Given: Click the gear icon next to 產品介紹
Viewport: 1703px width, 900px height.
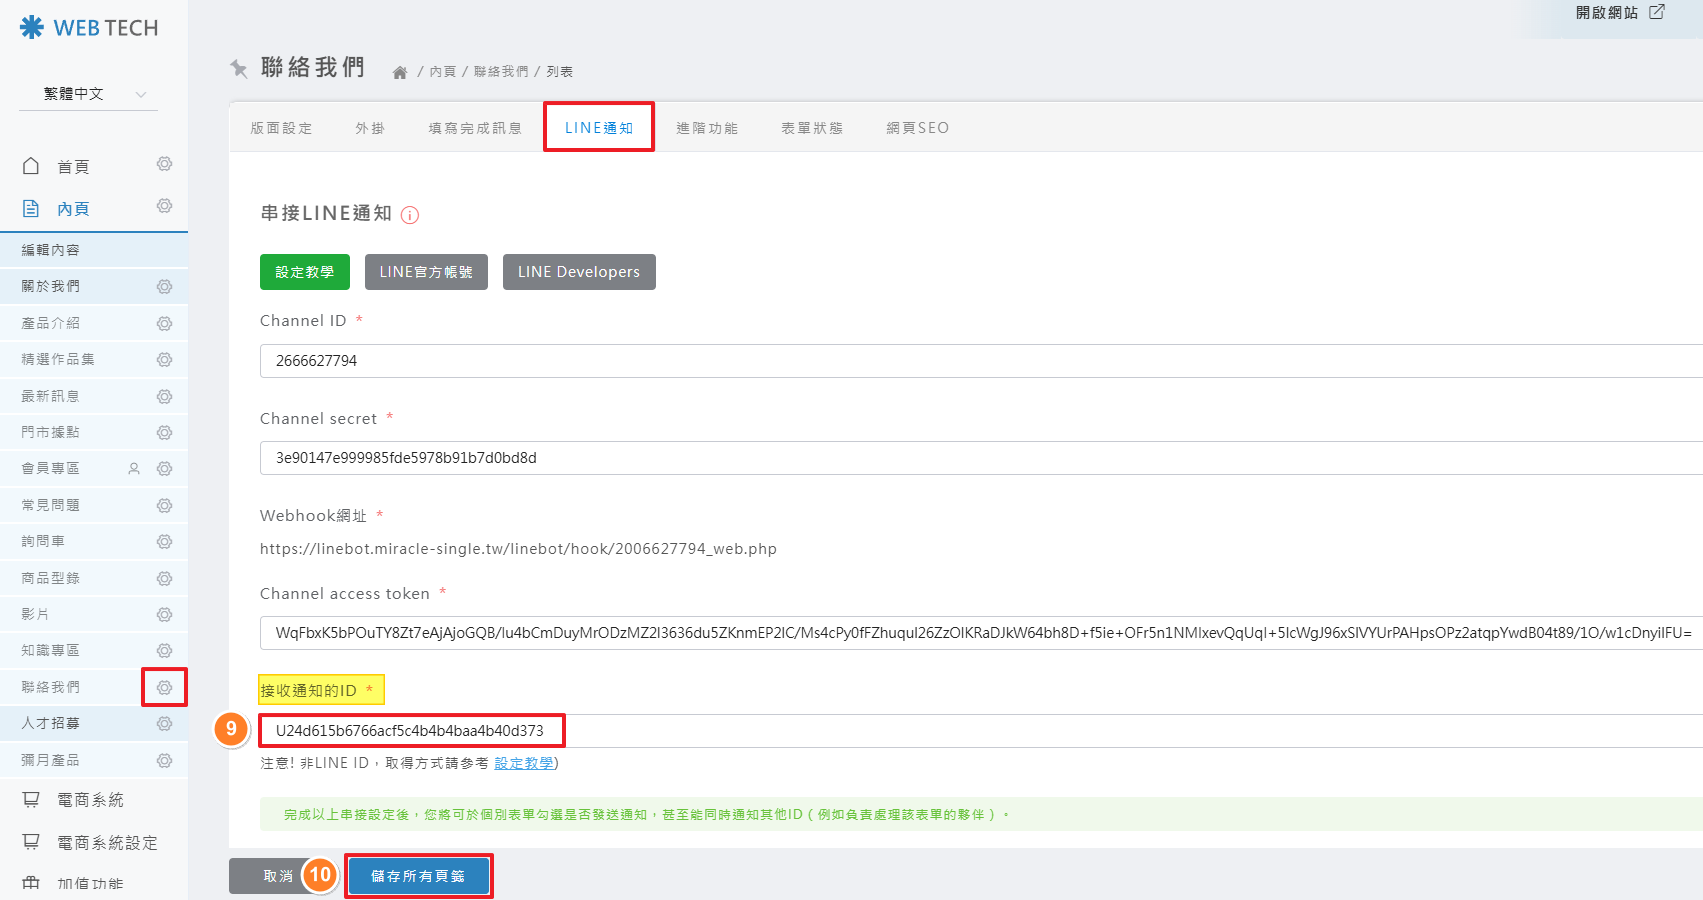Looking at the screenshot, I should pyautogui.click(x=164, y=324).
